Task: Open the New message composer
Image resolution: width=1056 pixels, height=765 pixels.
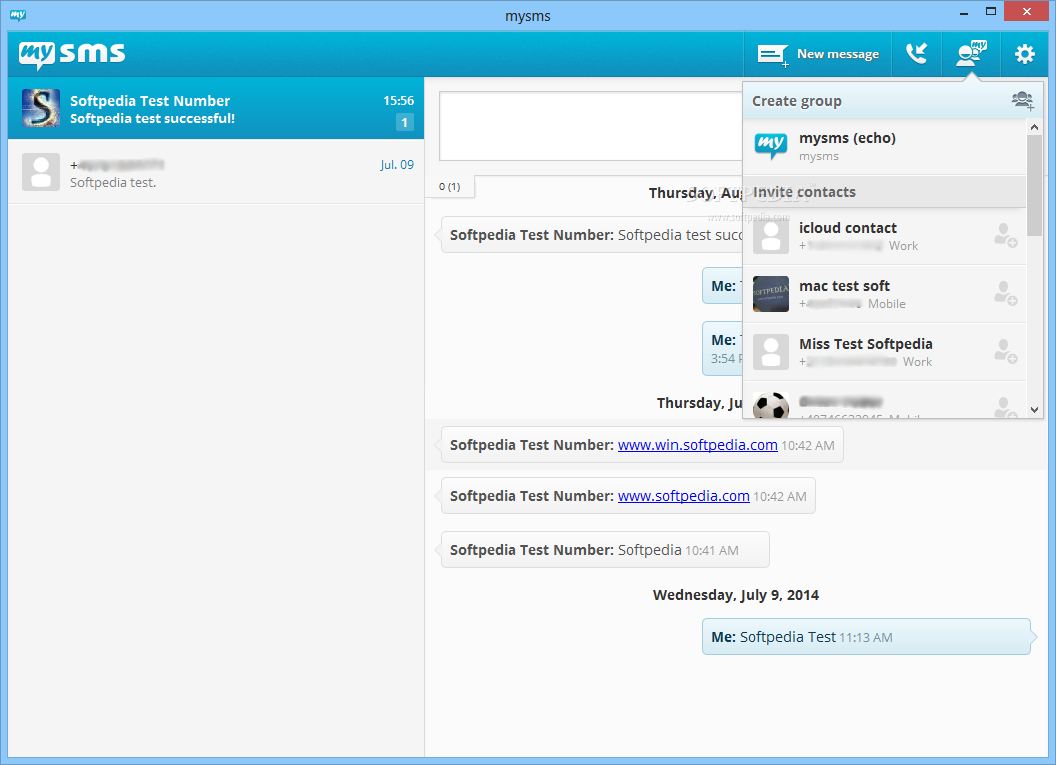Action: pos(818,54)
